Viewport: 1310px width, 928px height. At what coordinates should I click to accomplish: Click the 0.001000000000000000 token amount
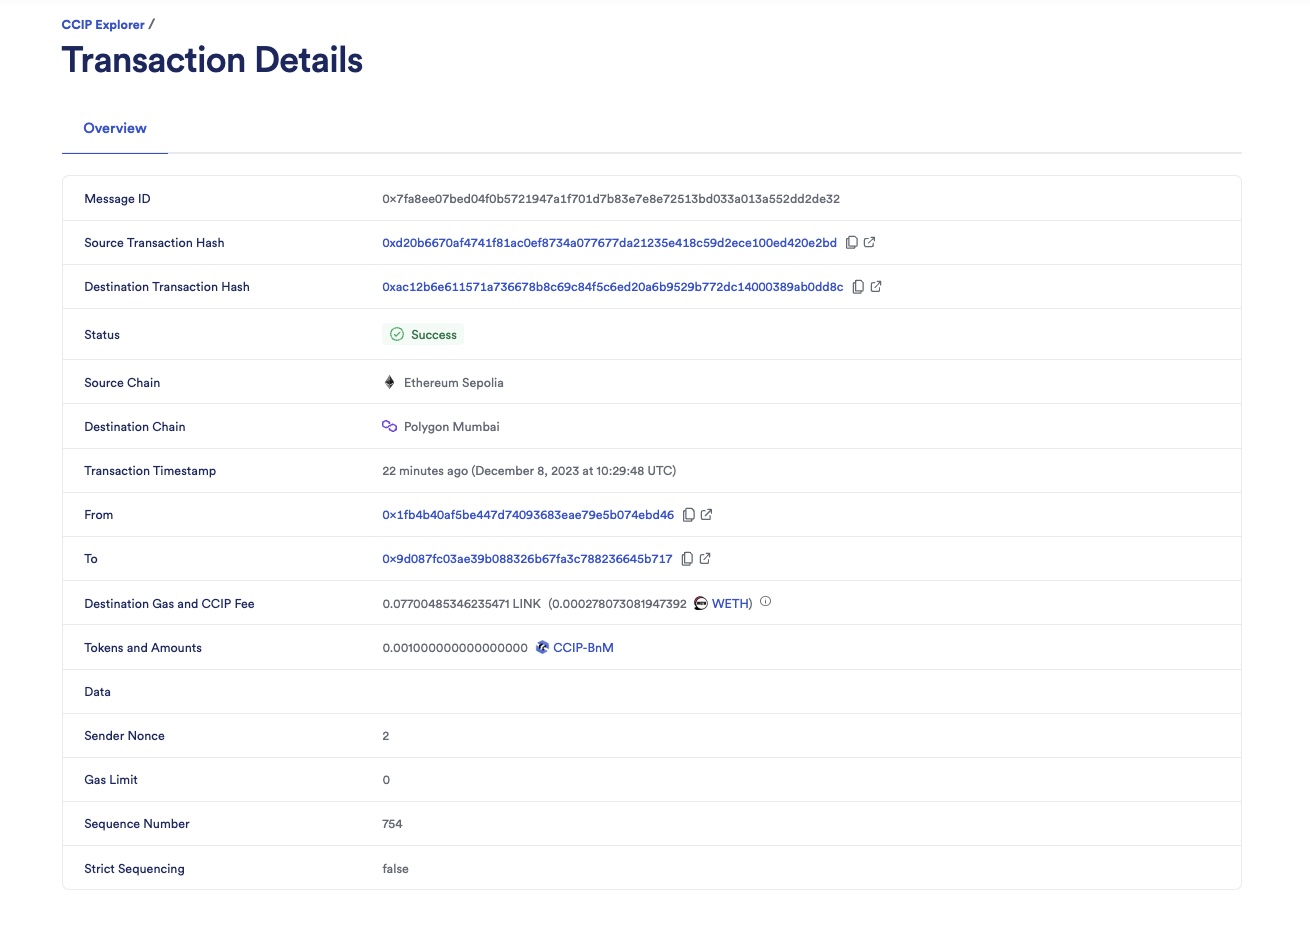(455, 648)
